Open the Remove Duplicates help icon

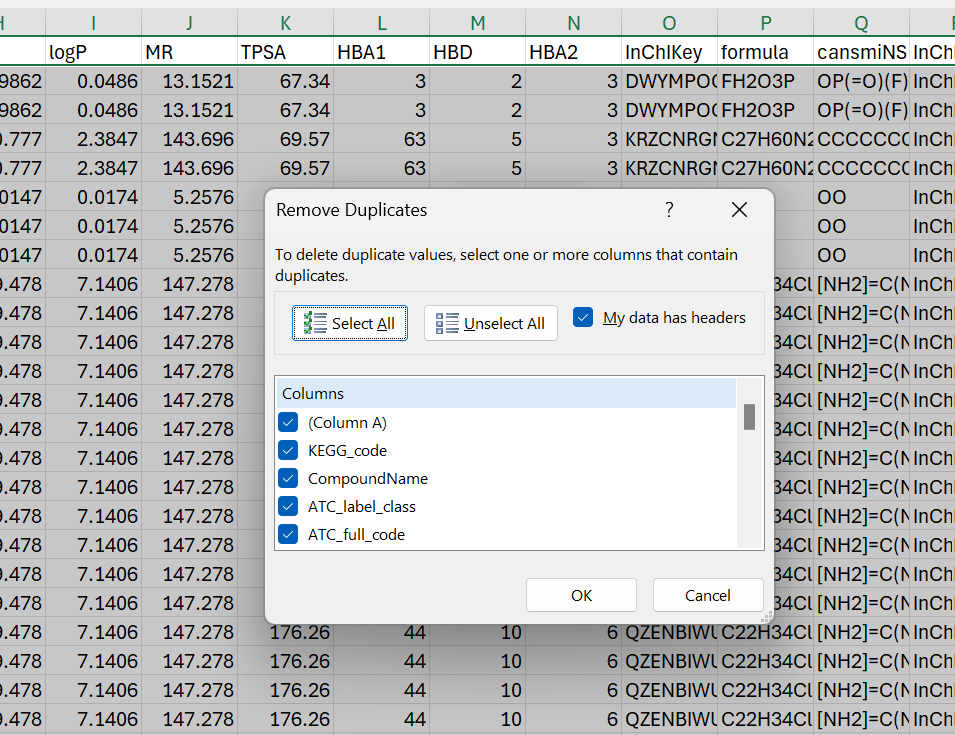coord(669,210)
